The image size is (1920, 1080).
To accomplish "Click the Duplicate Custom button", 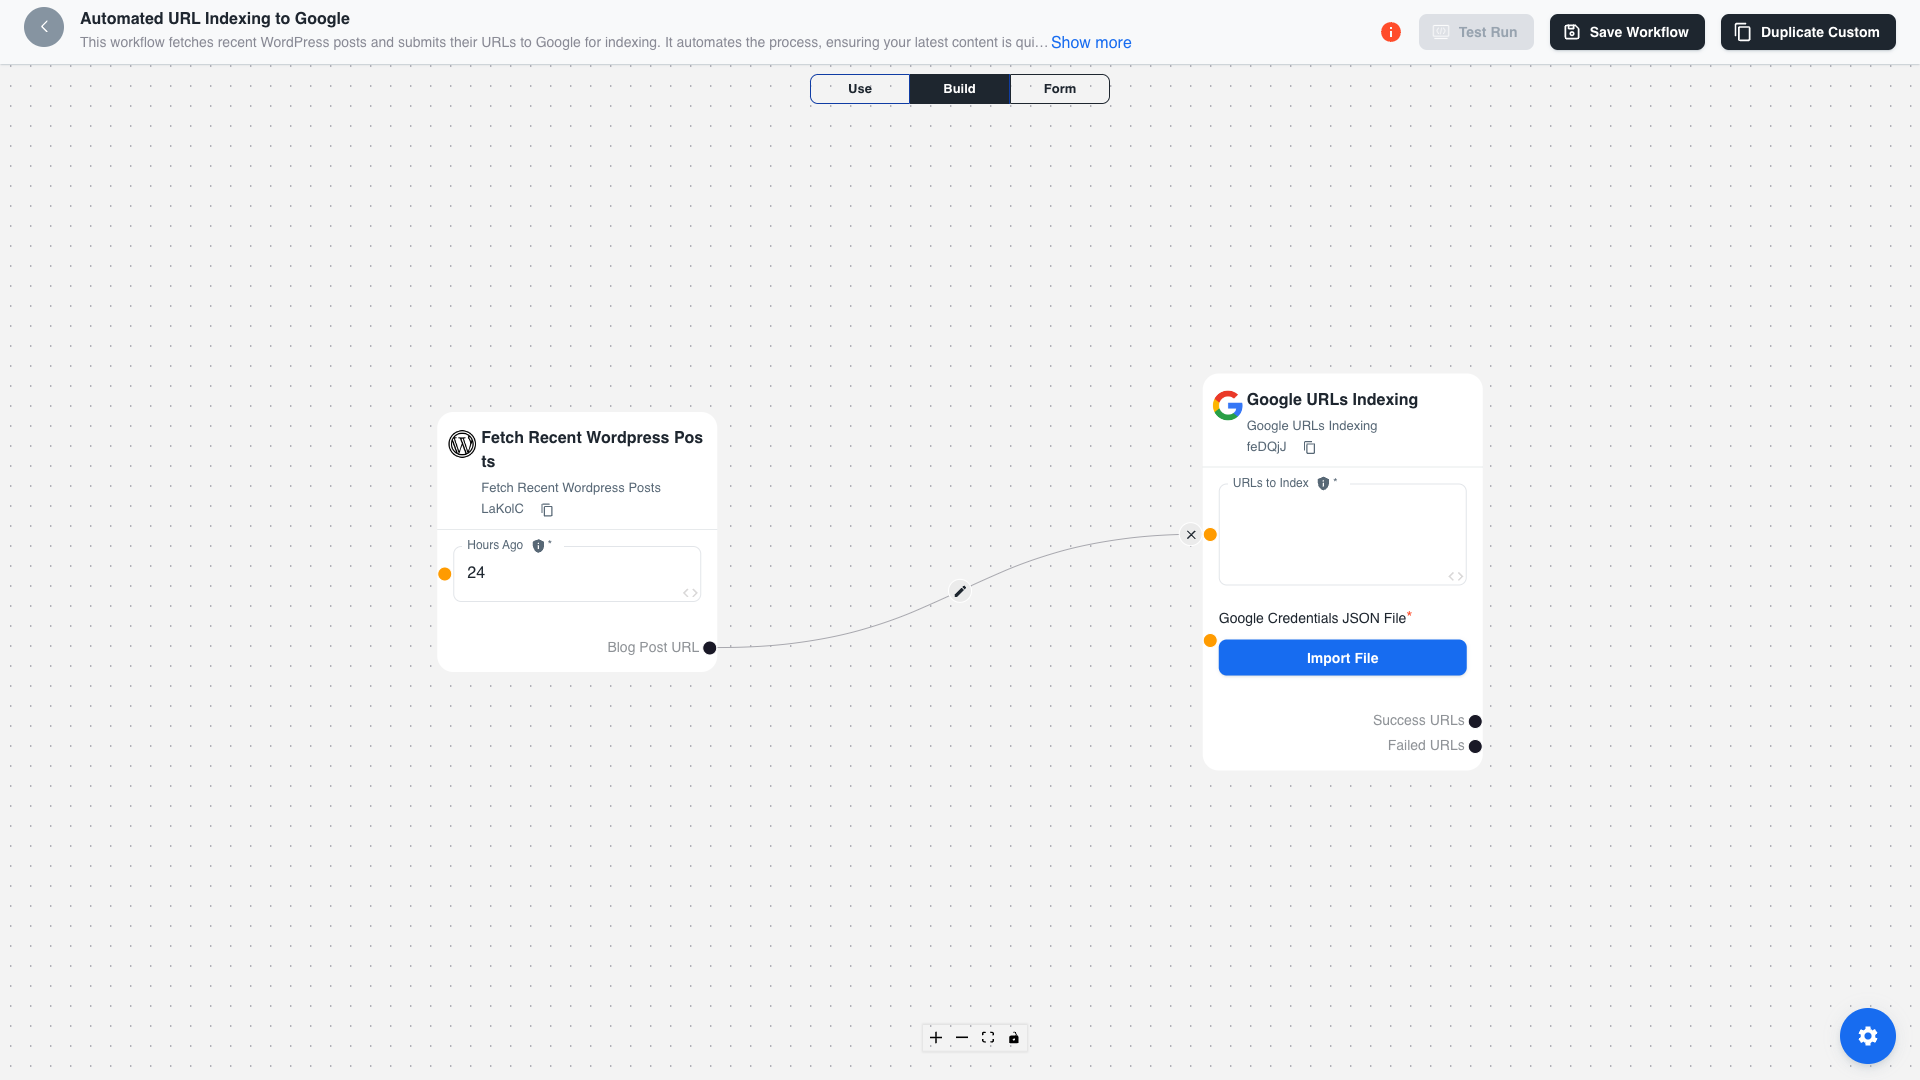I will pyautogui.click(x=1807, y=31).
